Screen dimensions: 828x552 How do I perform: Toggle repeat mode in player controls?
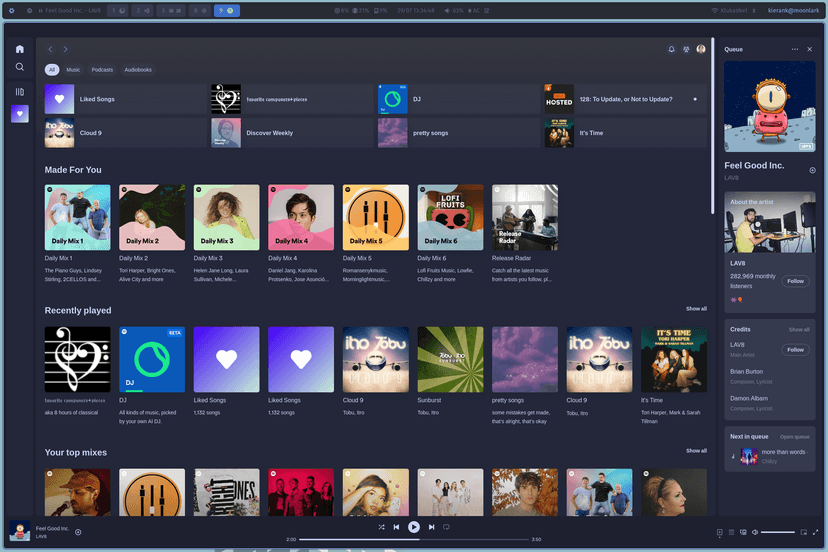pyautogui.click(x=446, y=527)
